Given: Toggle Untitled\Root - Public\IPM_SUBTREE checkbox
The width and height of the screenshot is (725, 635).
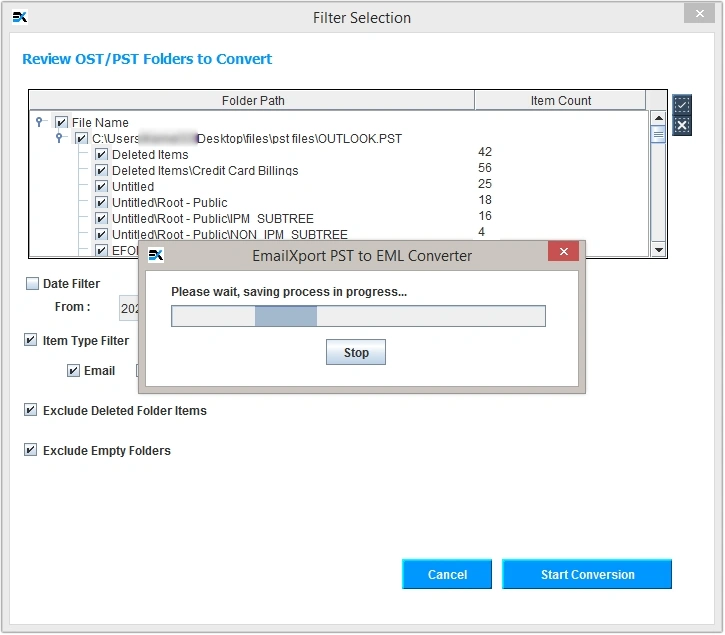Looking at the screenshot, I should (101, 218).
